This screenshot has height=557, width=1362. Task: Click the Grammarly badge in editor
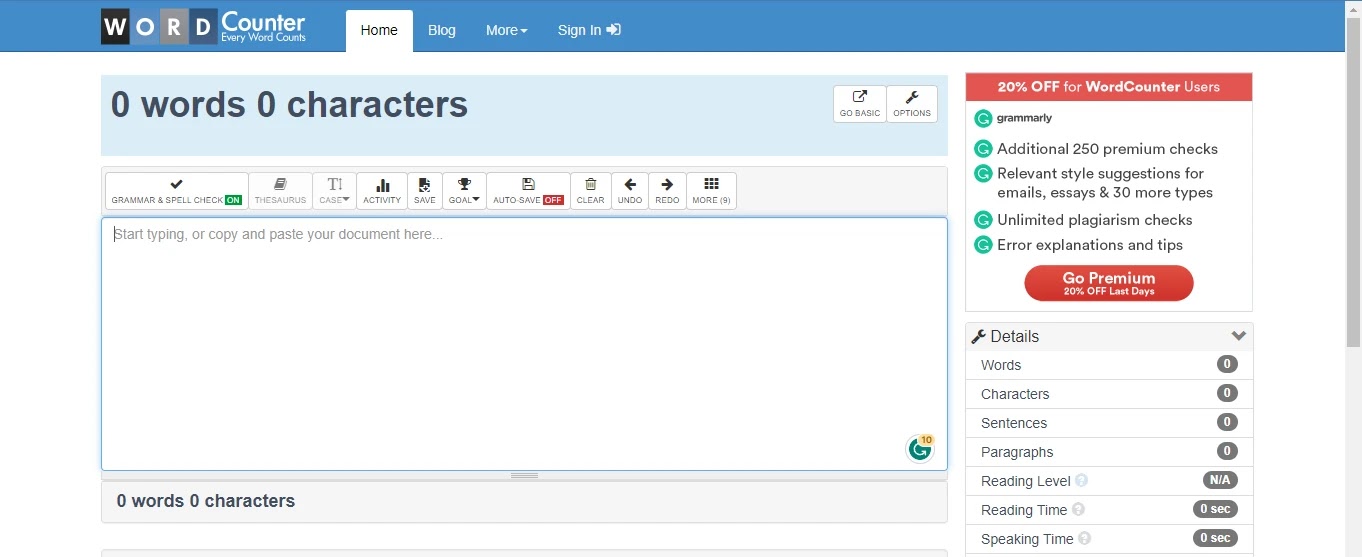tap(920, 449)
